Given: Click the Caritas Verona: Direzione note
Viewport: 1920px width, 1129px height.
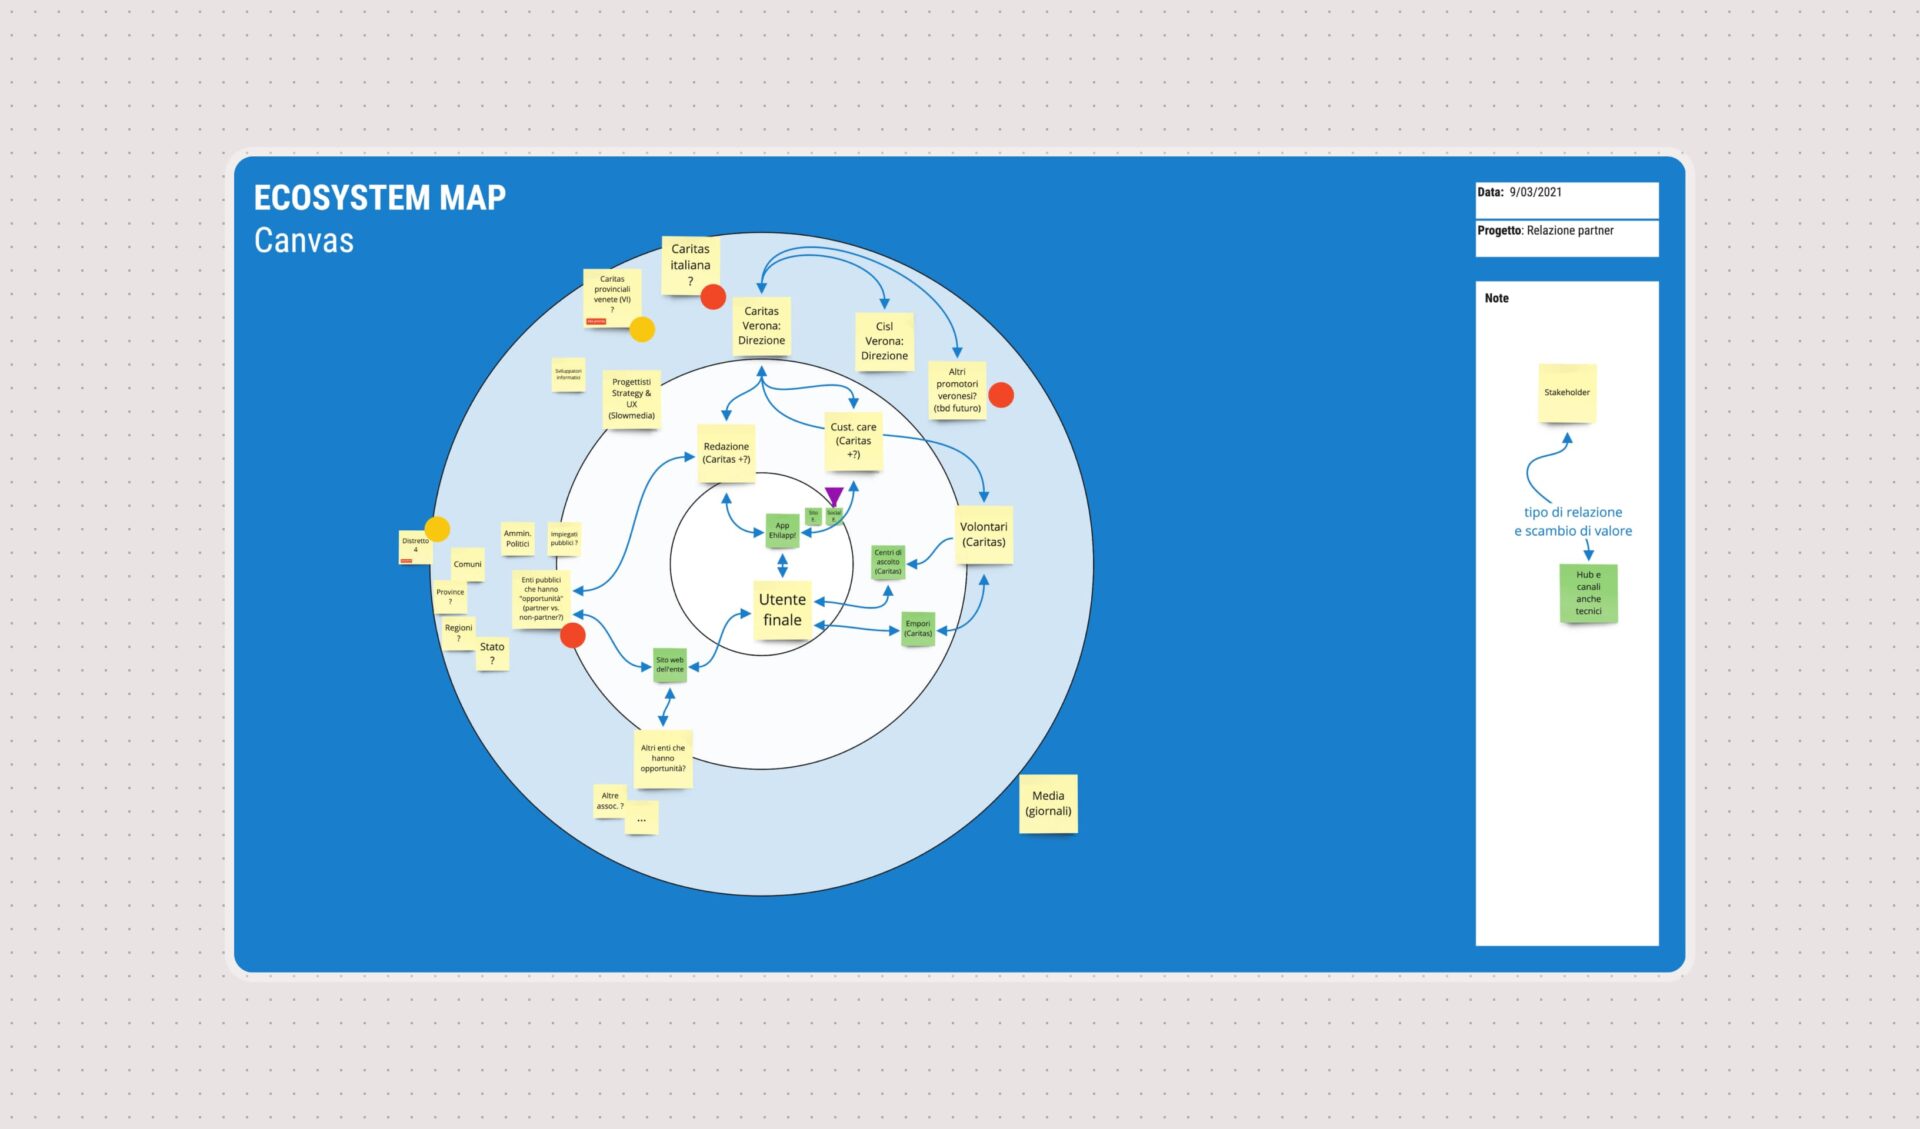Looking at the screenshot, I should pos(761,326).
